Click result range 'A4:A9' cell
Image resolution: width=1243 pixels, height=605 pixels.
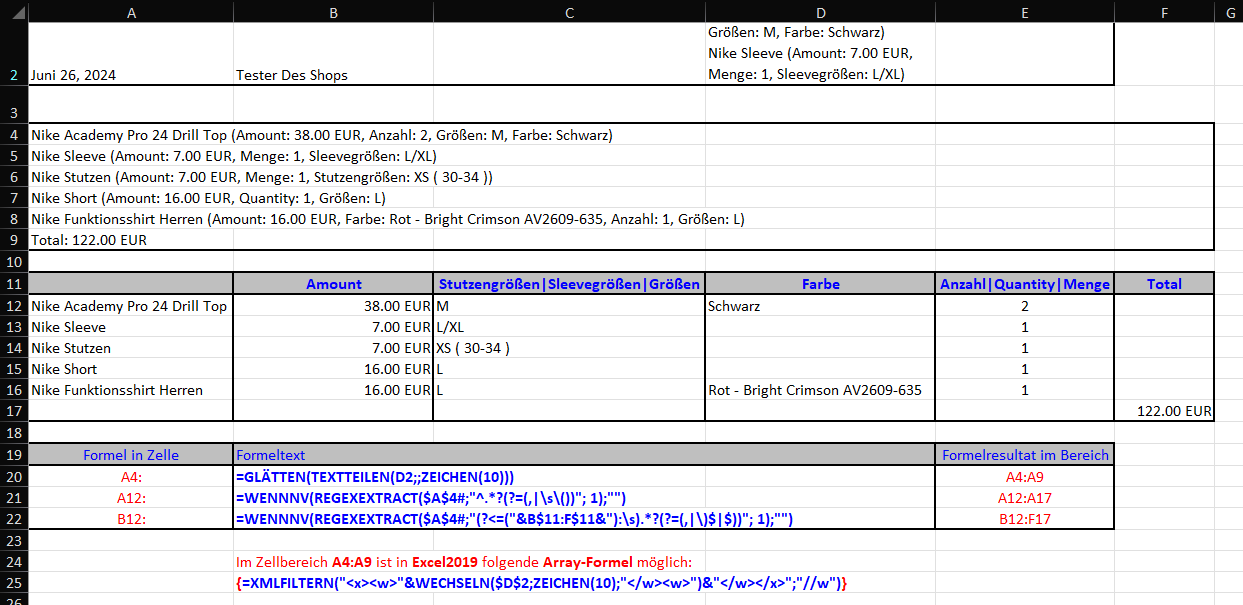[x=1025, y=477]
